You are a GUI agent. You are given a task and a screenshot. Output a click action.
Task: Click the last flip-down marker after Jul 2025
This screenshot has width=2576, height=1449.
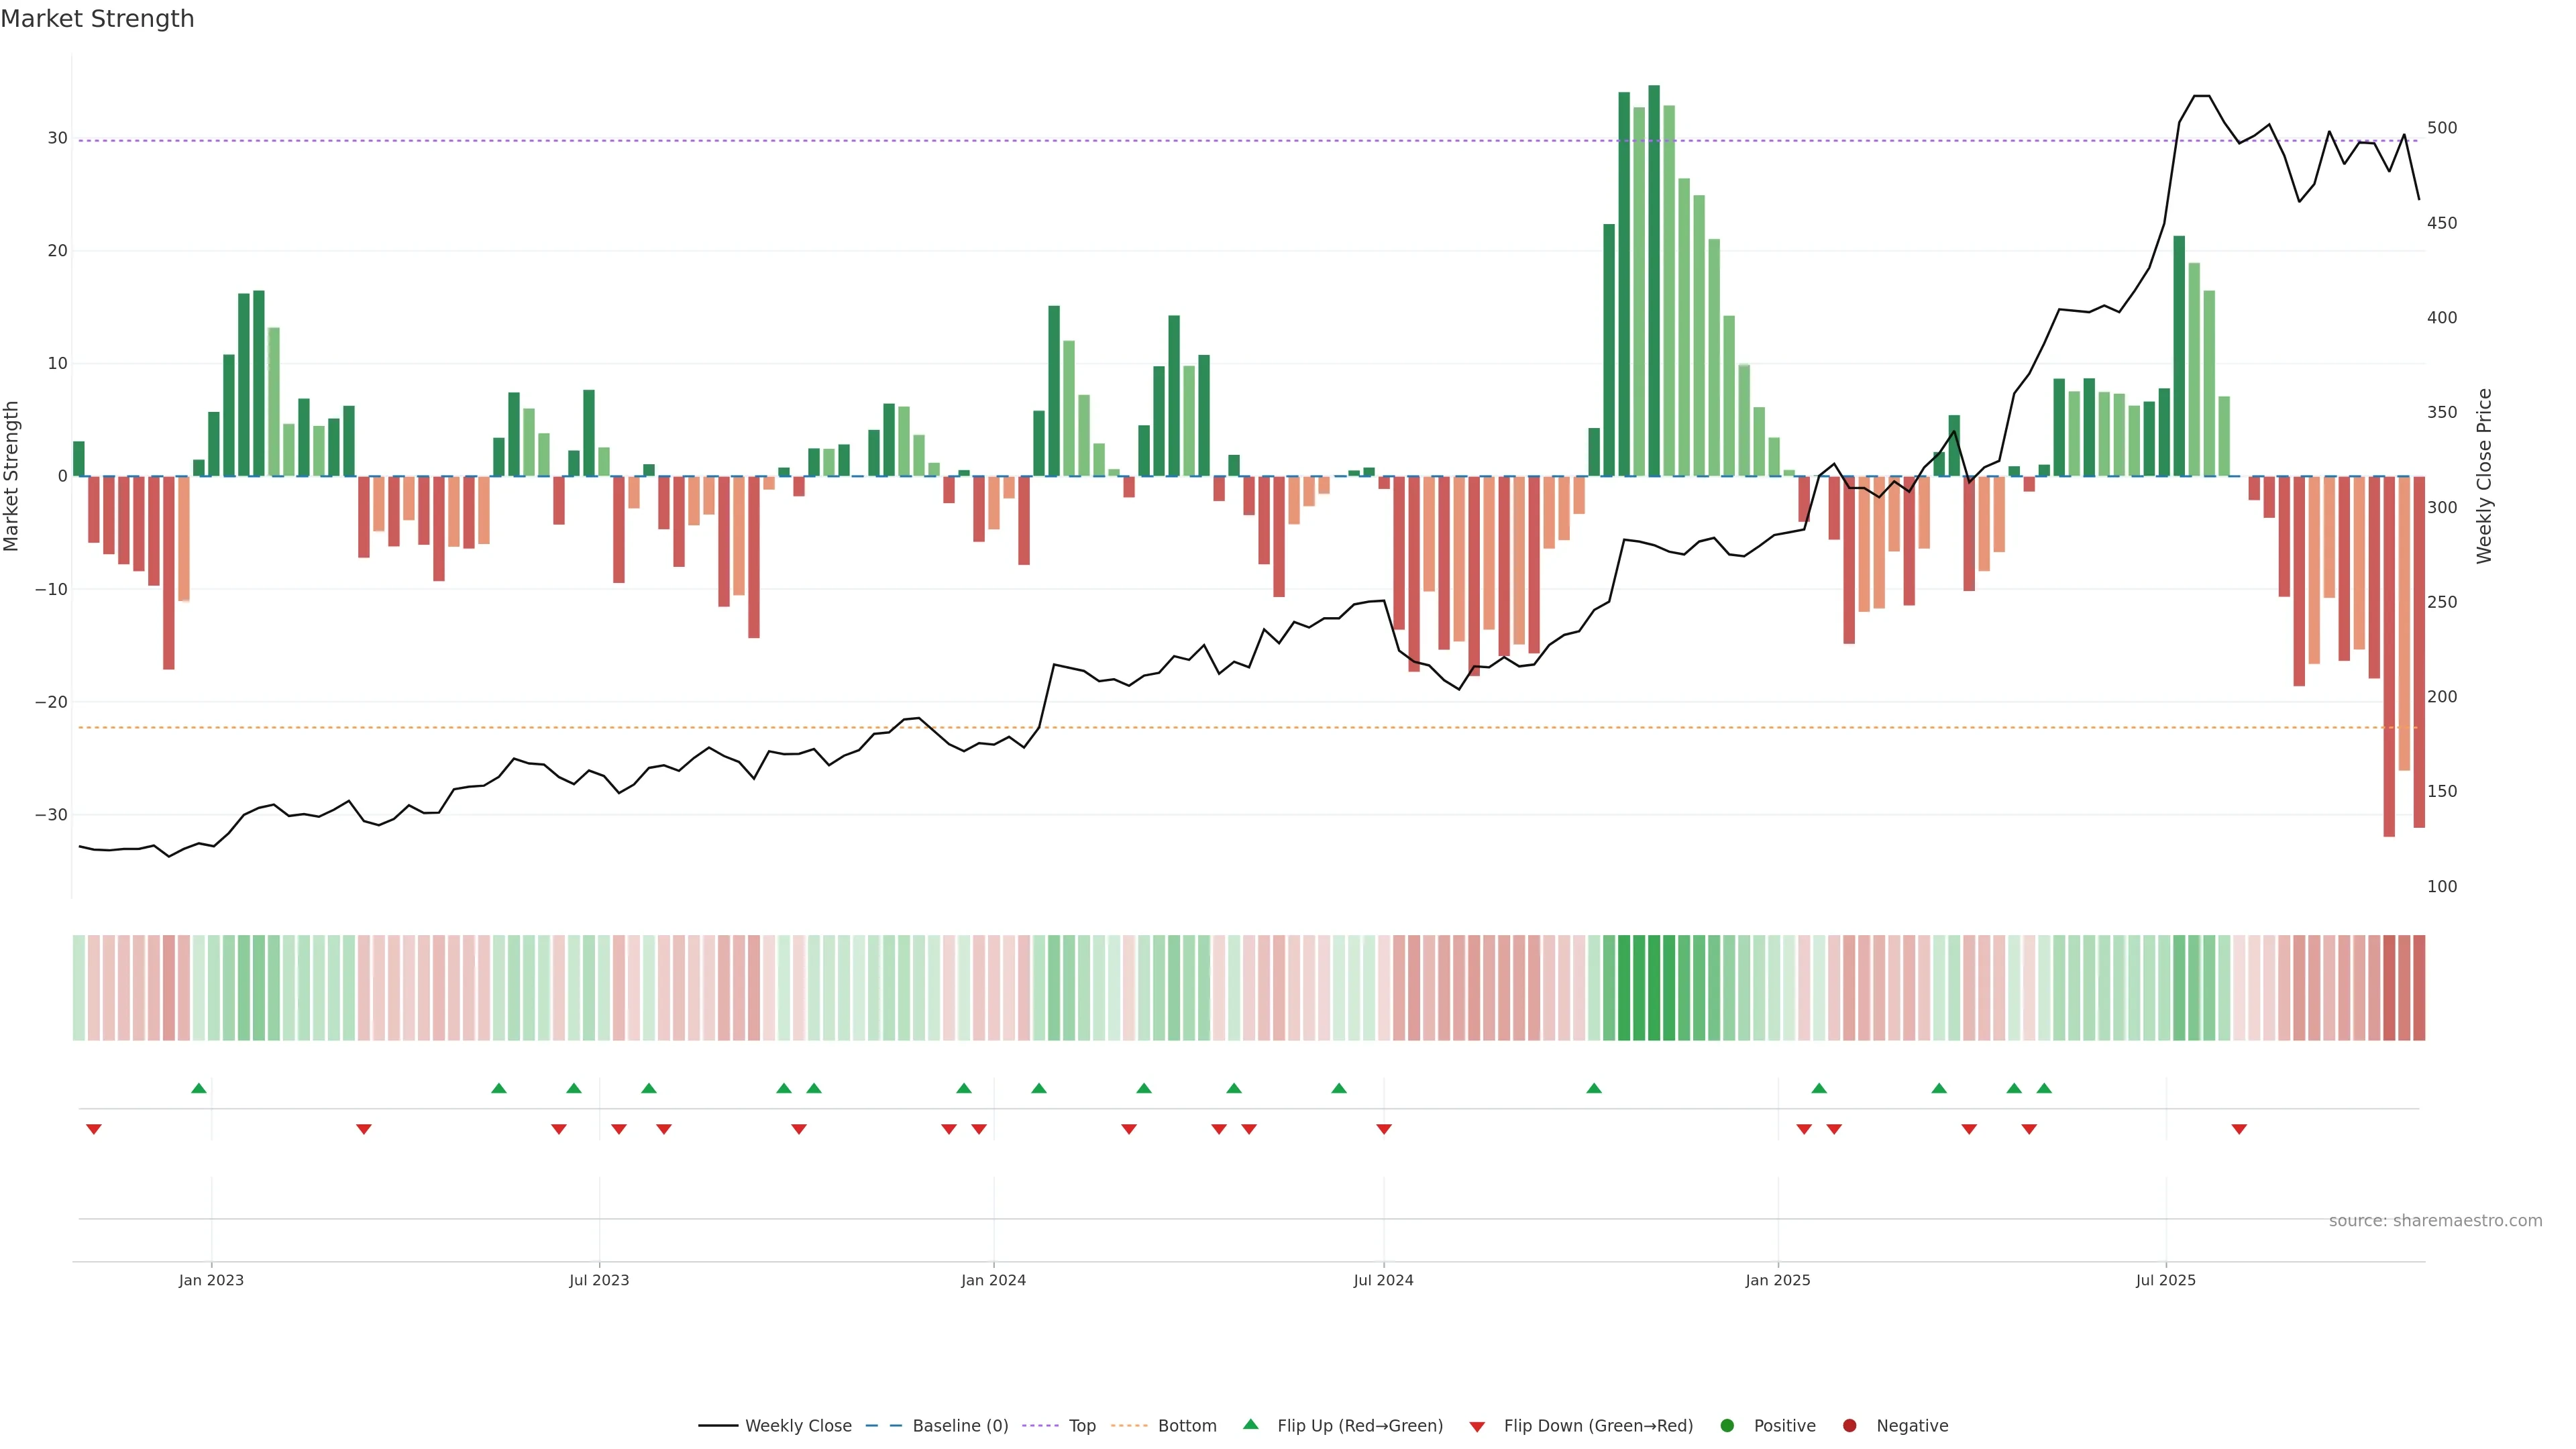click(x=2239, y=1129)
